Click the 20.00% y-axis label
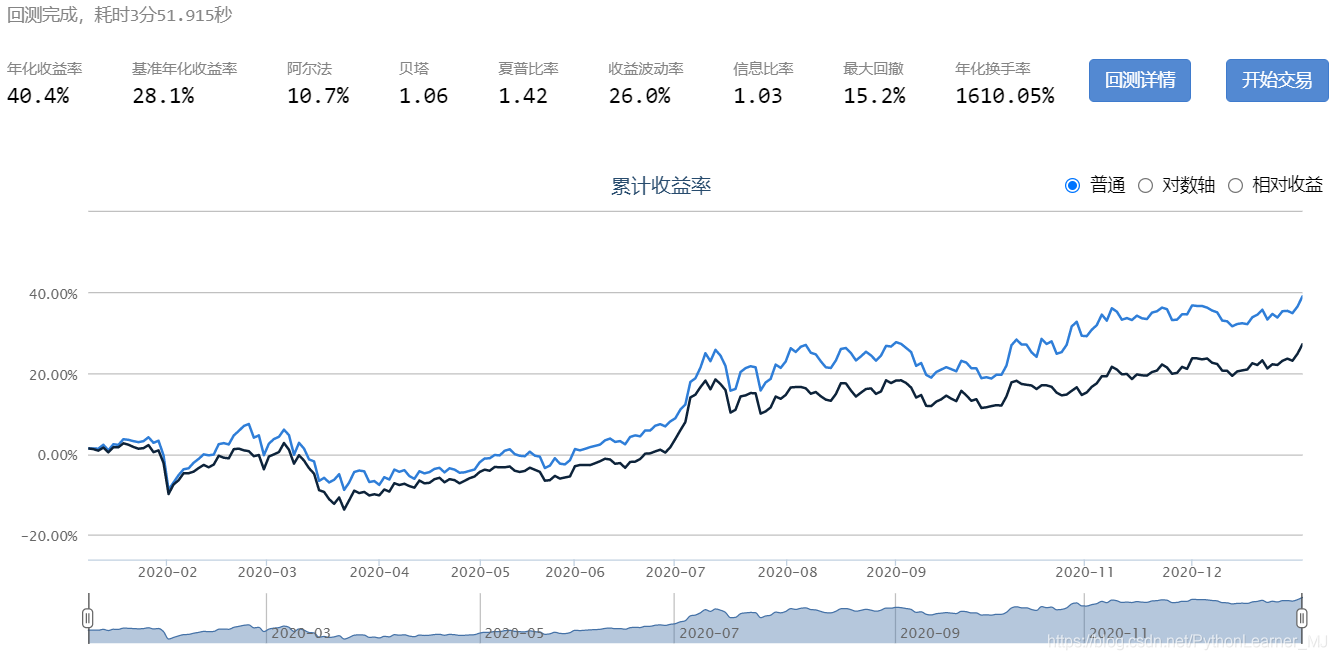1337x660 pixels. [x=53, y=374]
